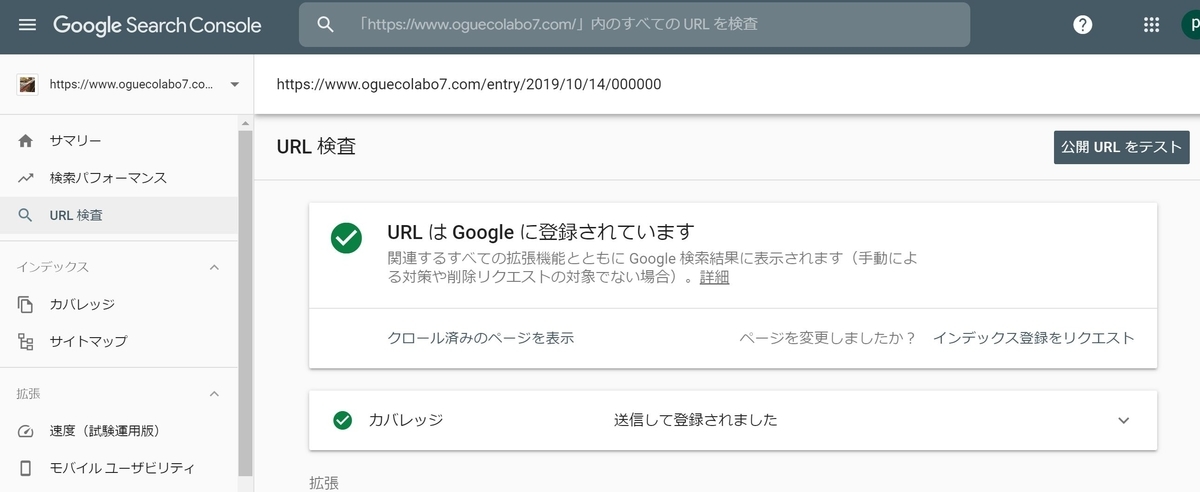Viewport: 1200px width, 492px height.
Task: Open the help question mark icon
Action: tap(1083, 25)
